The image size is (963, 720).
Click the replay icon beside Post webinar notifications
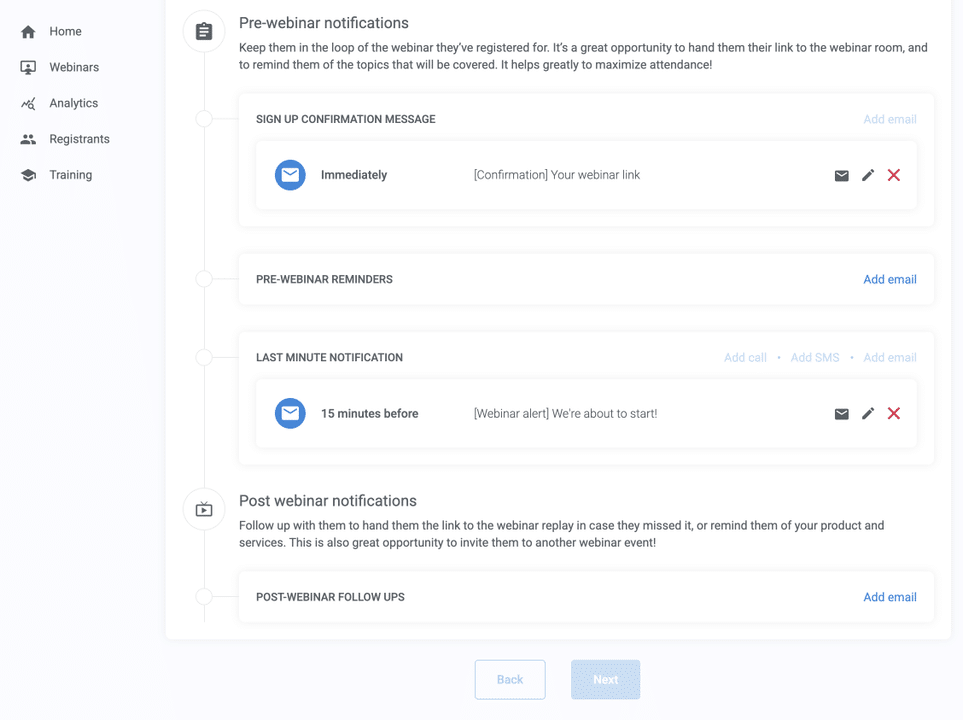click(x=203, y=509)
